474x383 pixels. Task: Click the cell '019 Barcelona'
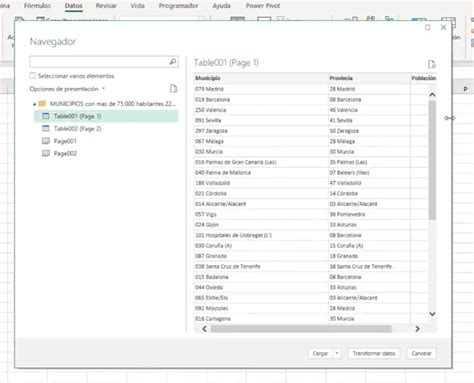point(261,99)
